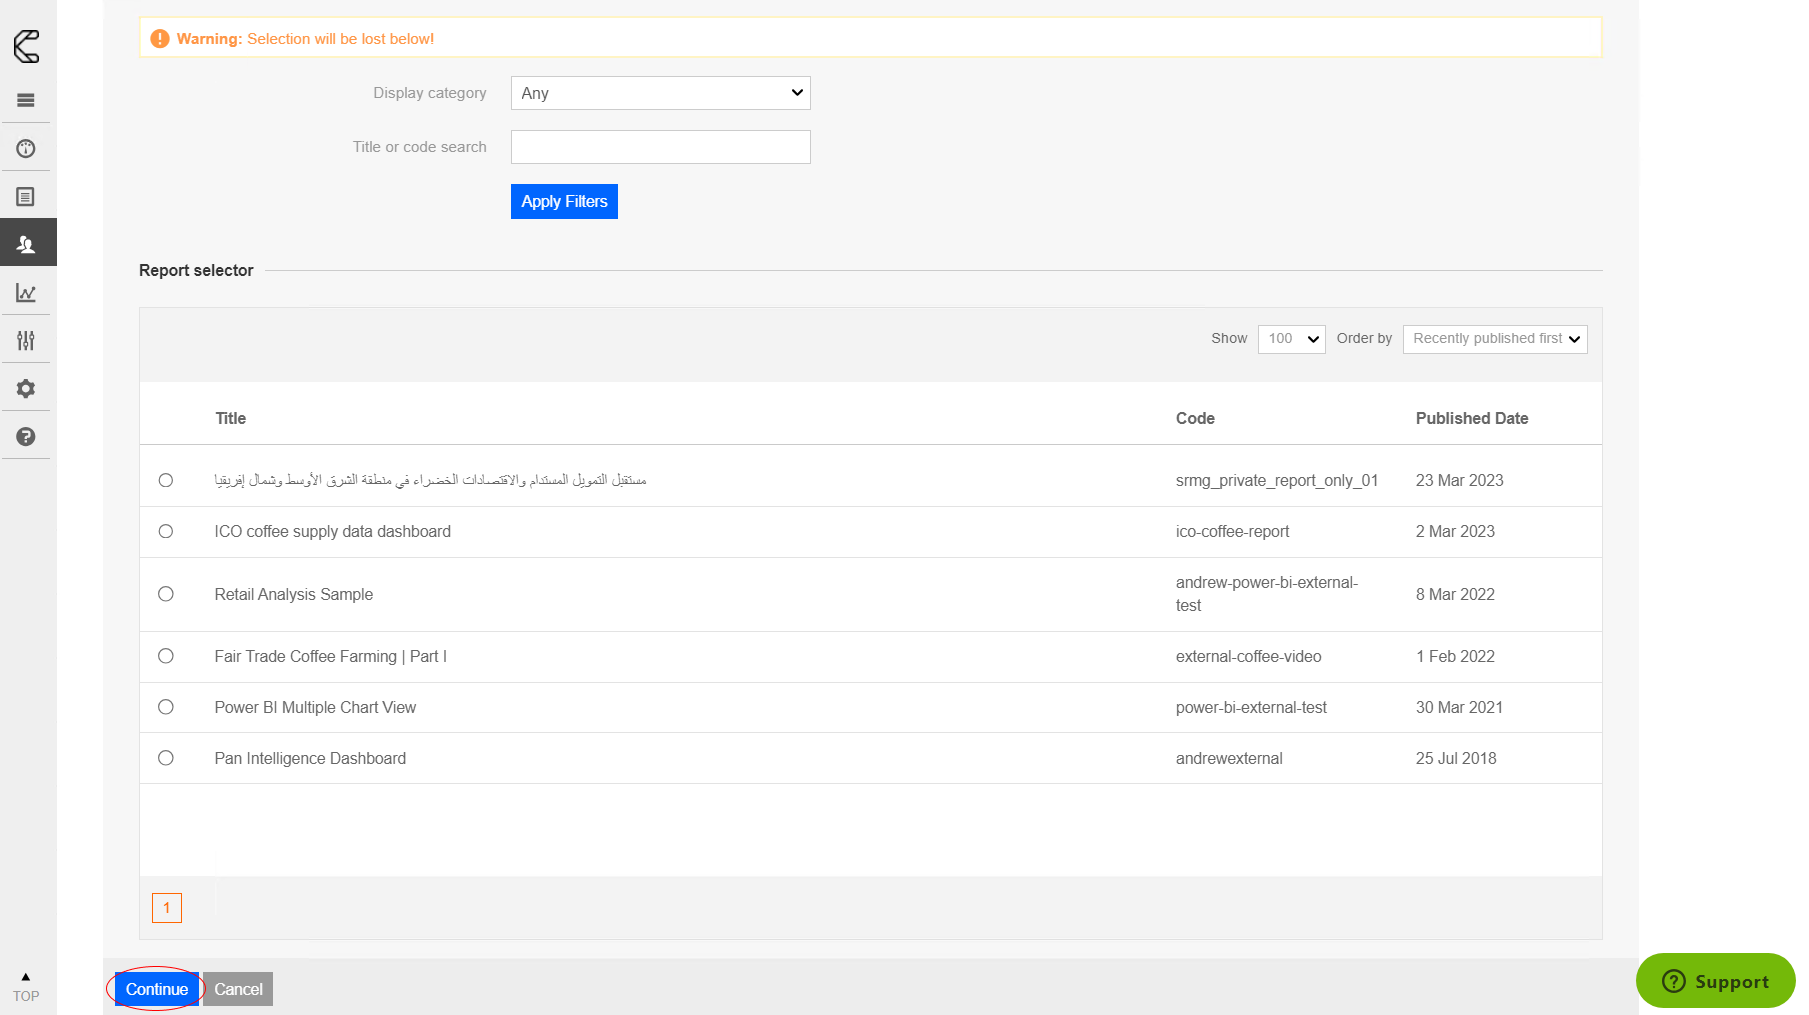Select ICO coffee supply data dashboard radio
This screenshot has width=1809, height=1015.
166,532
